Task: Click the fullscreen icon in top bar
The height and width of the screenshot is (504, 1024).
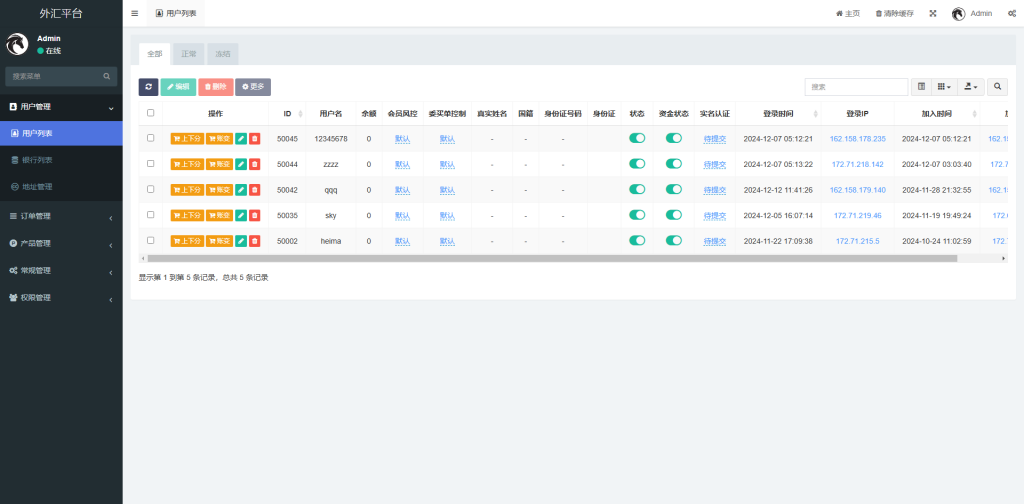Action: click(933, 14)
